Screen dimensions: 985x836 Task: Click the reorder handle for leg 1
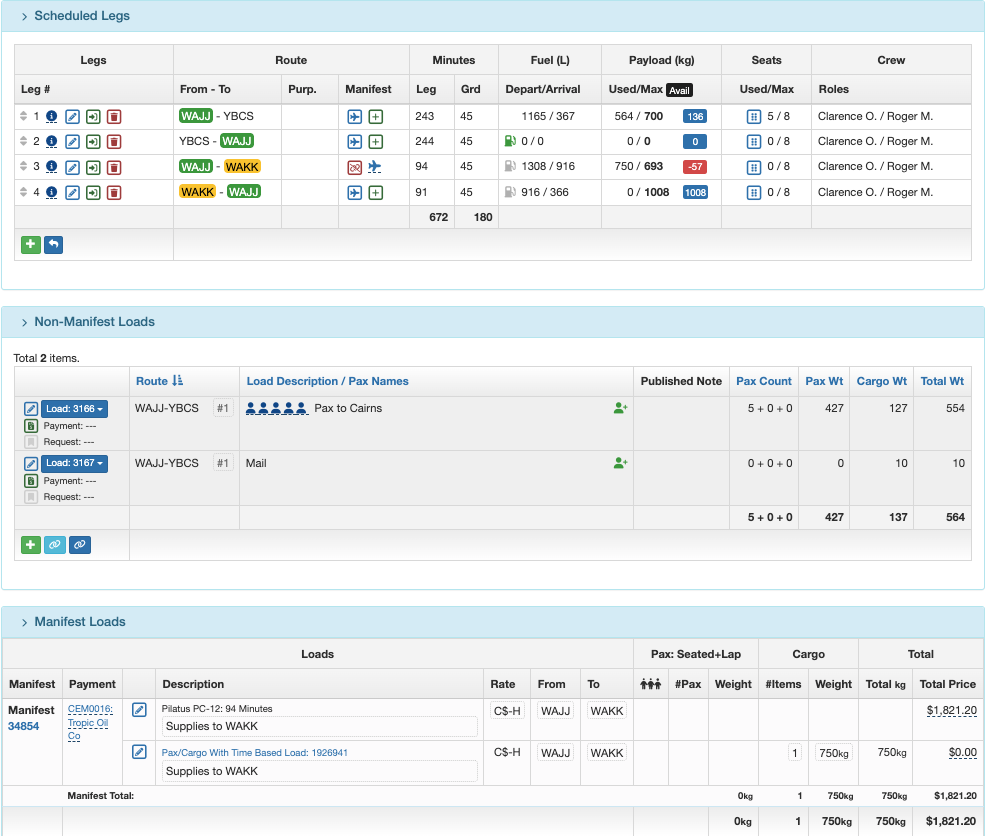pyautogui.click(x=24, y=117)
